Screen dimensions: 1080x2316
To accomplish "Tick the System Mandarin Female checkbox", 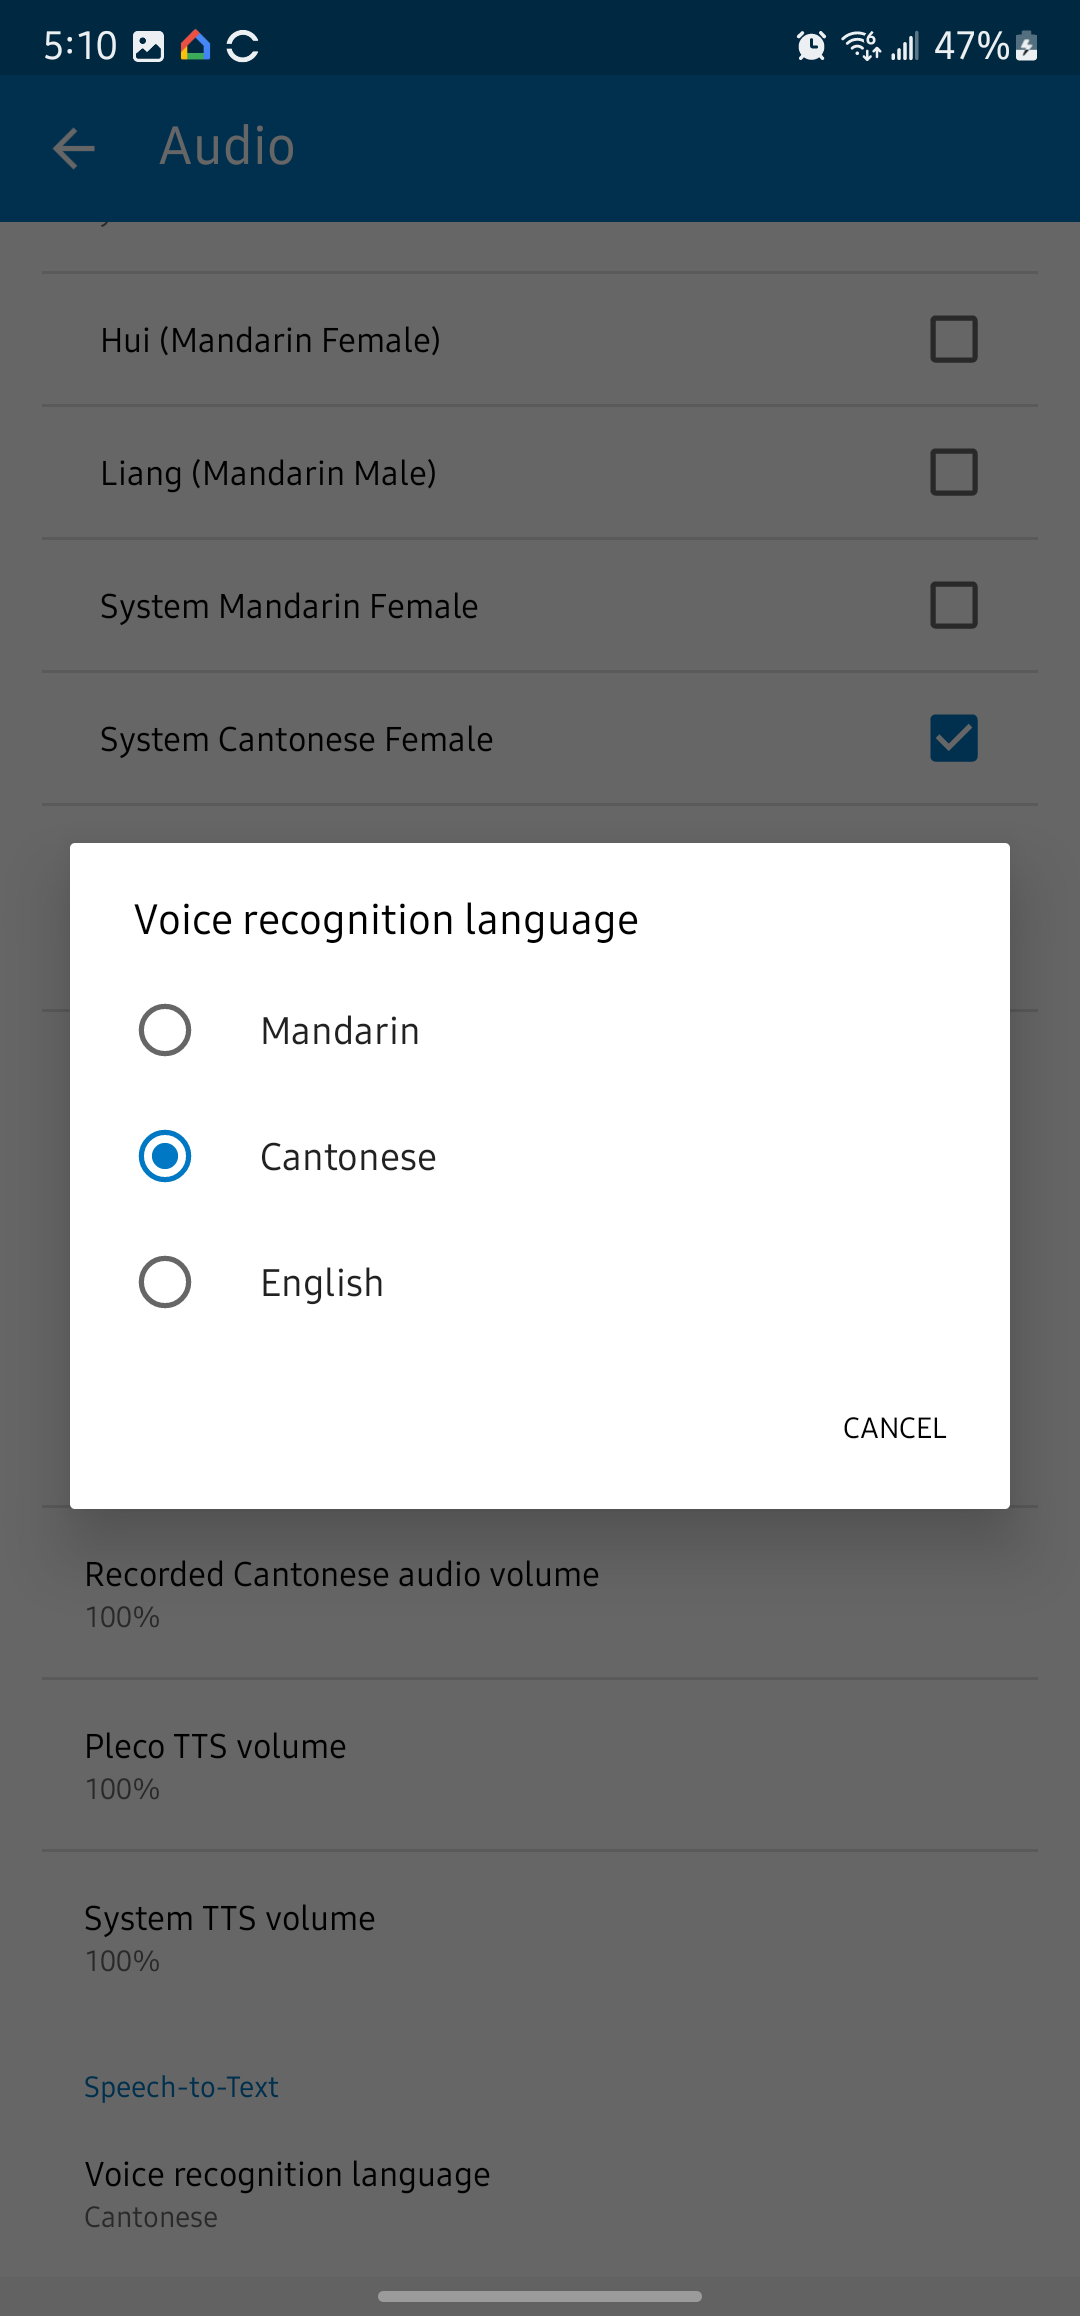I will point(953,605).
